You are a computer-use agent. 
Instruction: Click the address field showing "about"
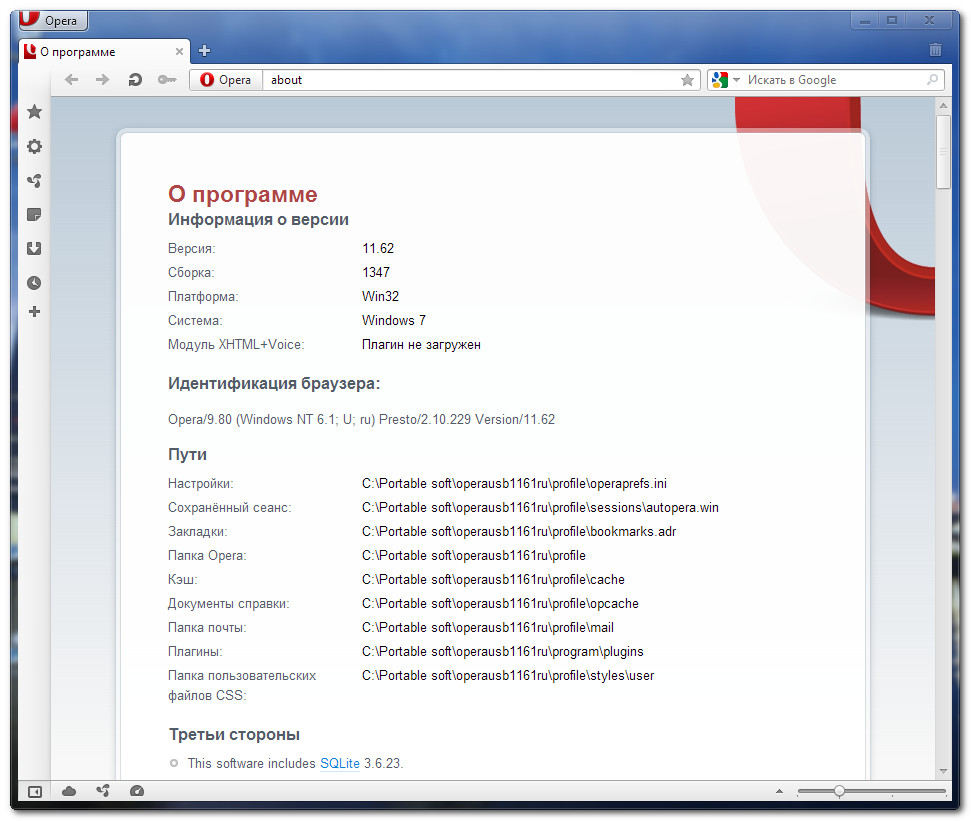[x=471, y=80]
